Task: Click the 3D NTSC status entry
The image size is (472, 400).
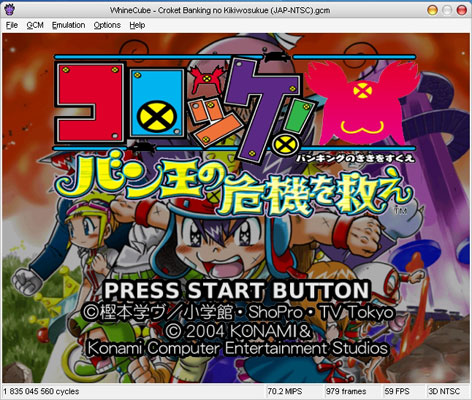Action: coord(444,391)
